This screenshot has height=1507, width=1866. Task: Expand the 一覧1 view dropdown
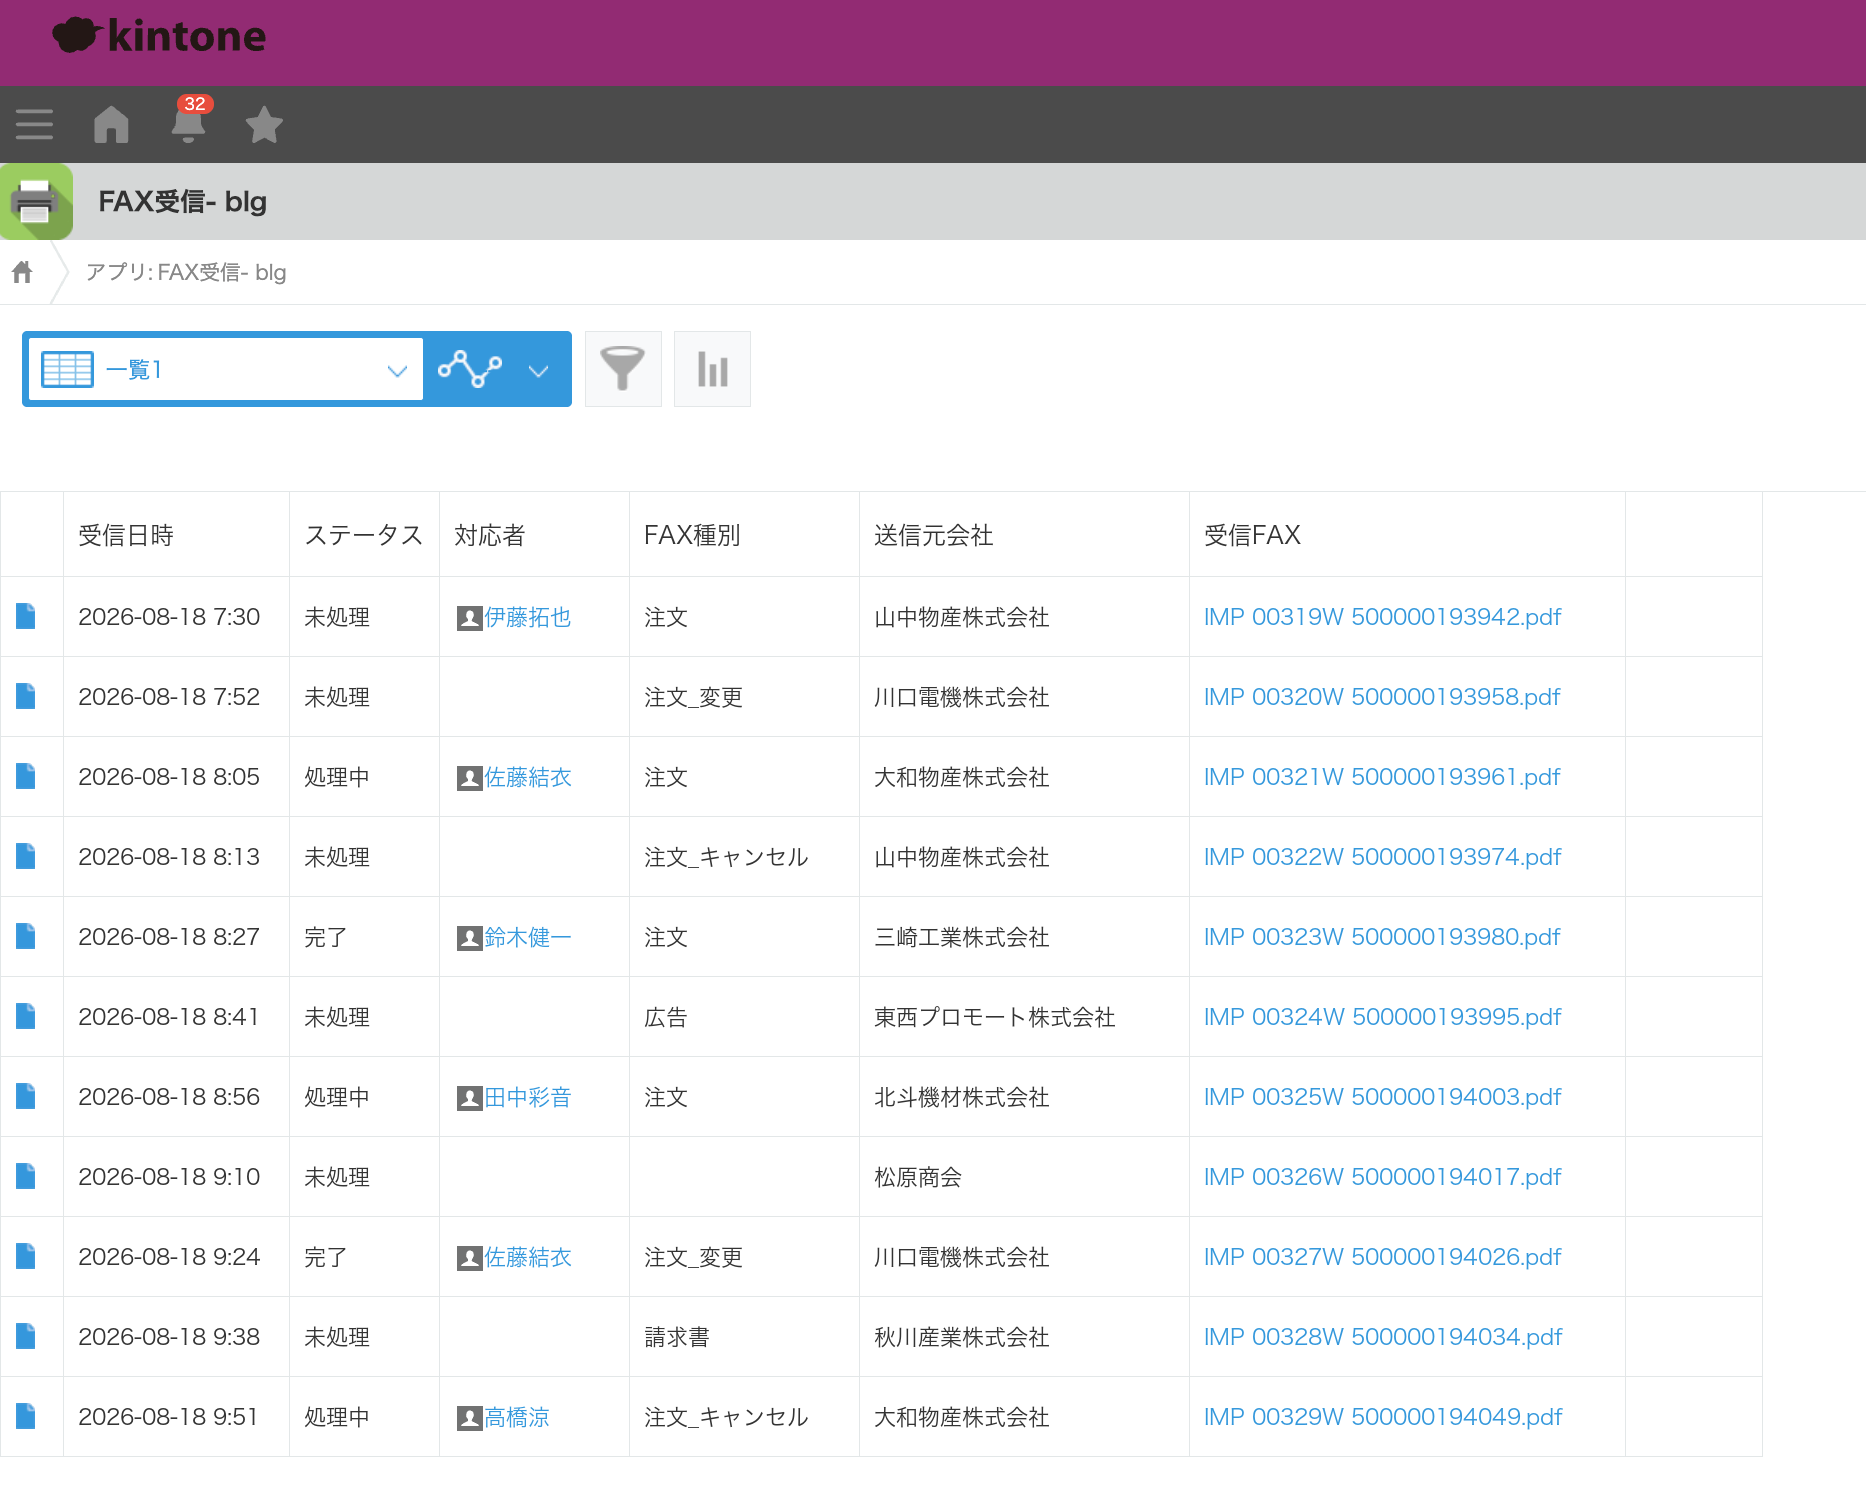coord(226,369)
